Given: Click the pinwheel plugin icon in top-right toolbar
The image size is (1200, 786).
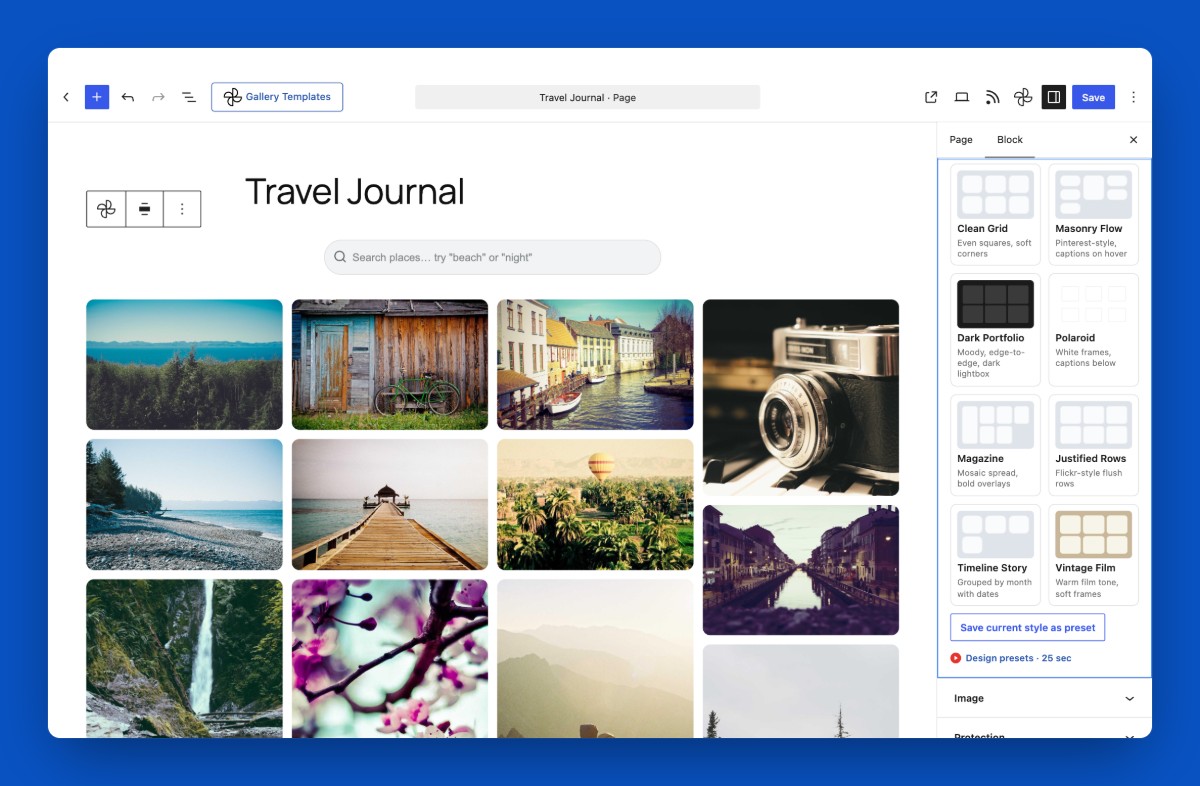Looking at the screenshot, I should [x=1023, y=97].
